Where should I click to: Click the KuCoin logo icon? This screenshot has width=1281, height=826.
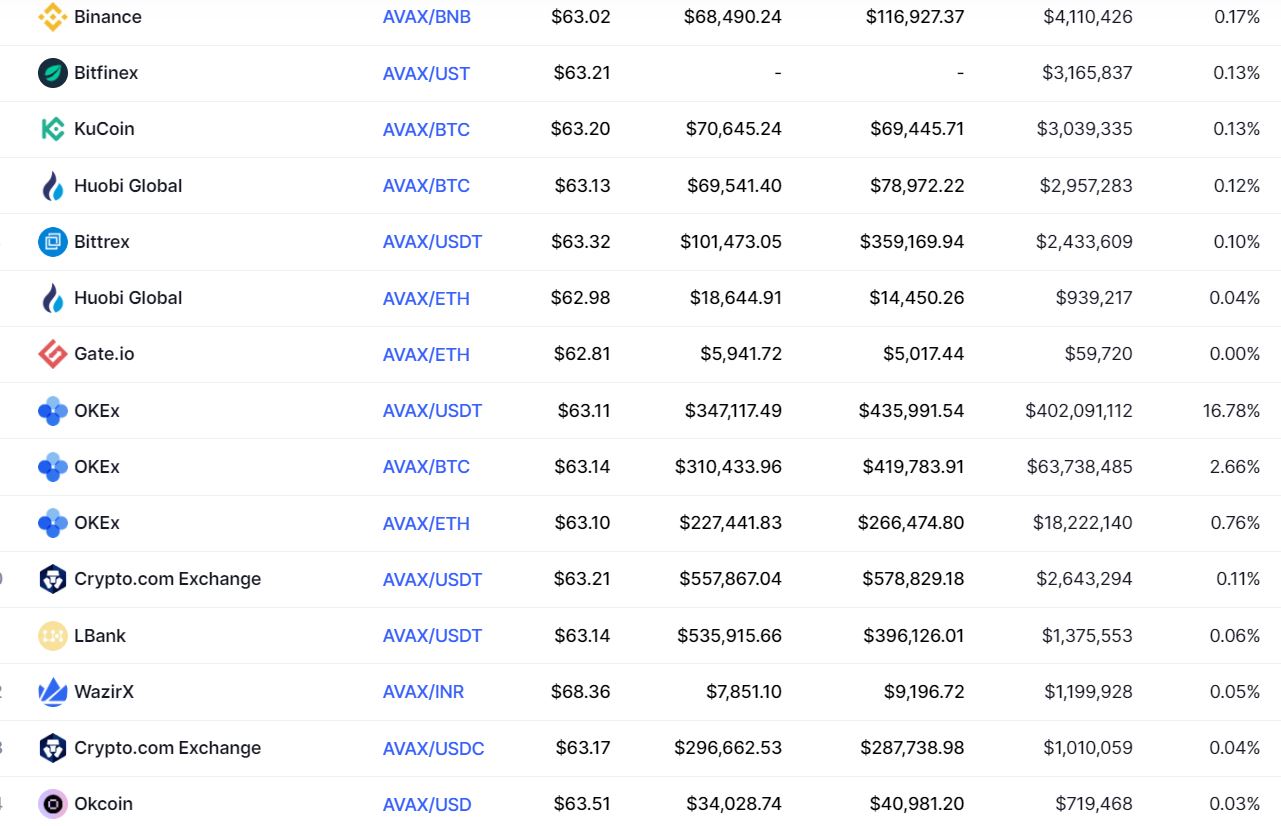52,129
